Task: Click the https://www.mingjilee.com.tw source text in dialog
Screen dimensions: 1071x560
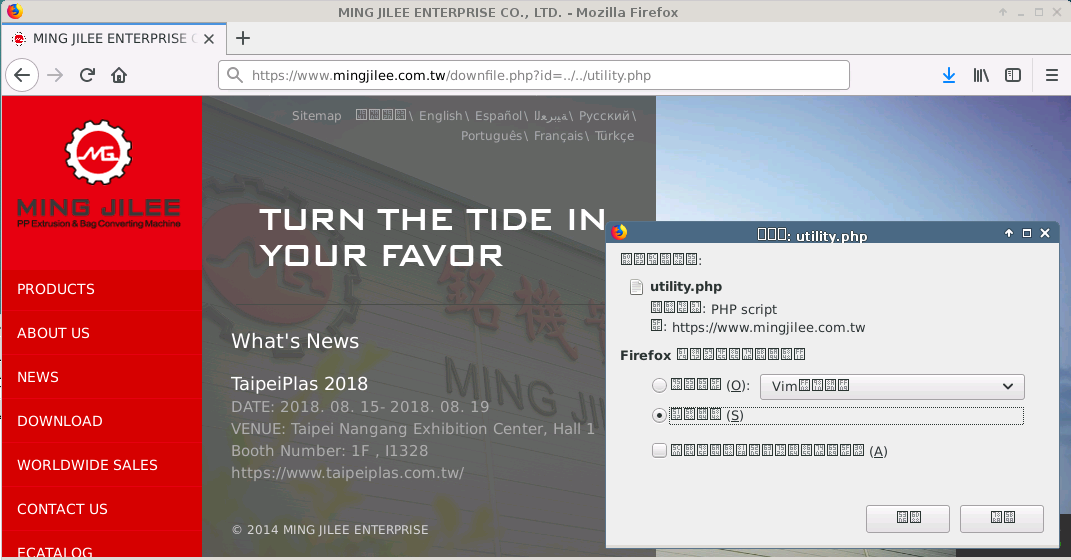Action: pyautogui.click(x=768, y=327)
